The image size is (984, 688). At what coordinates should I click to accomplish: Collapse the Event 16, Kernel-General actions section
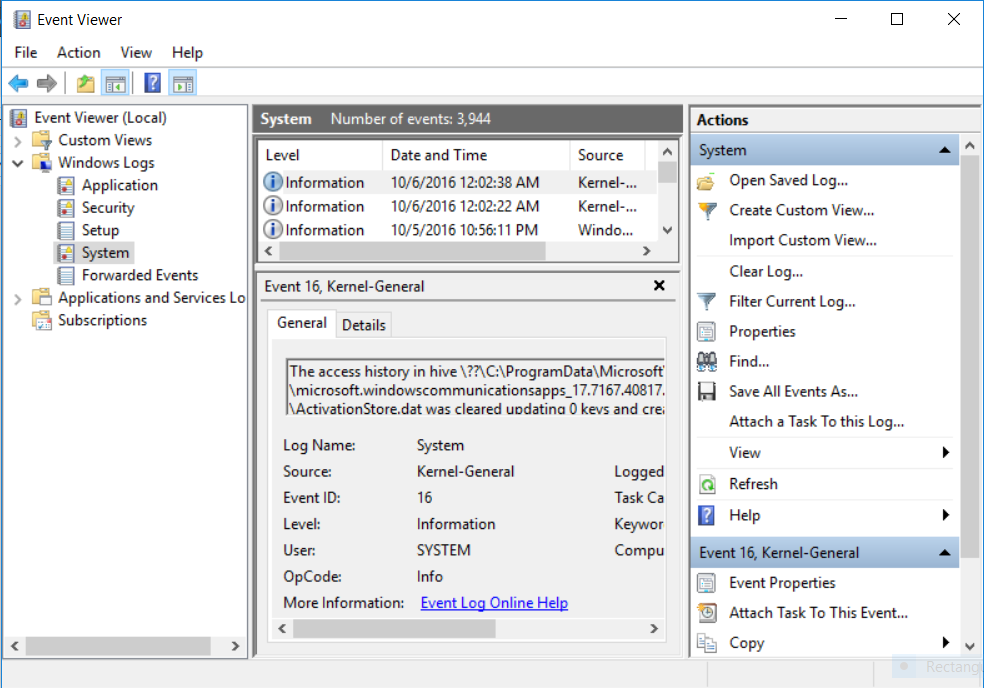point(944,553)
